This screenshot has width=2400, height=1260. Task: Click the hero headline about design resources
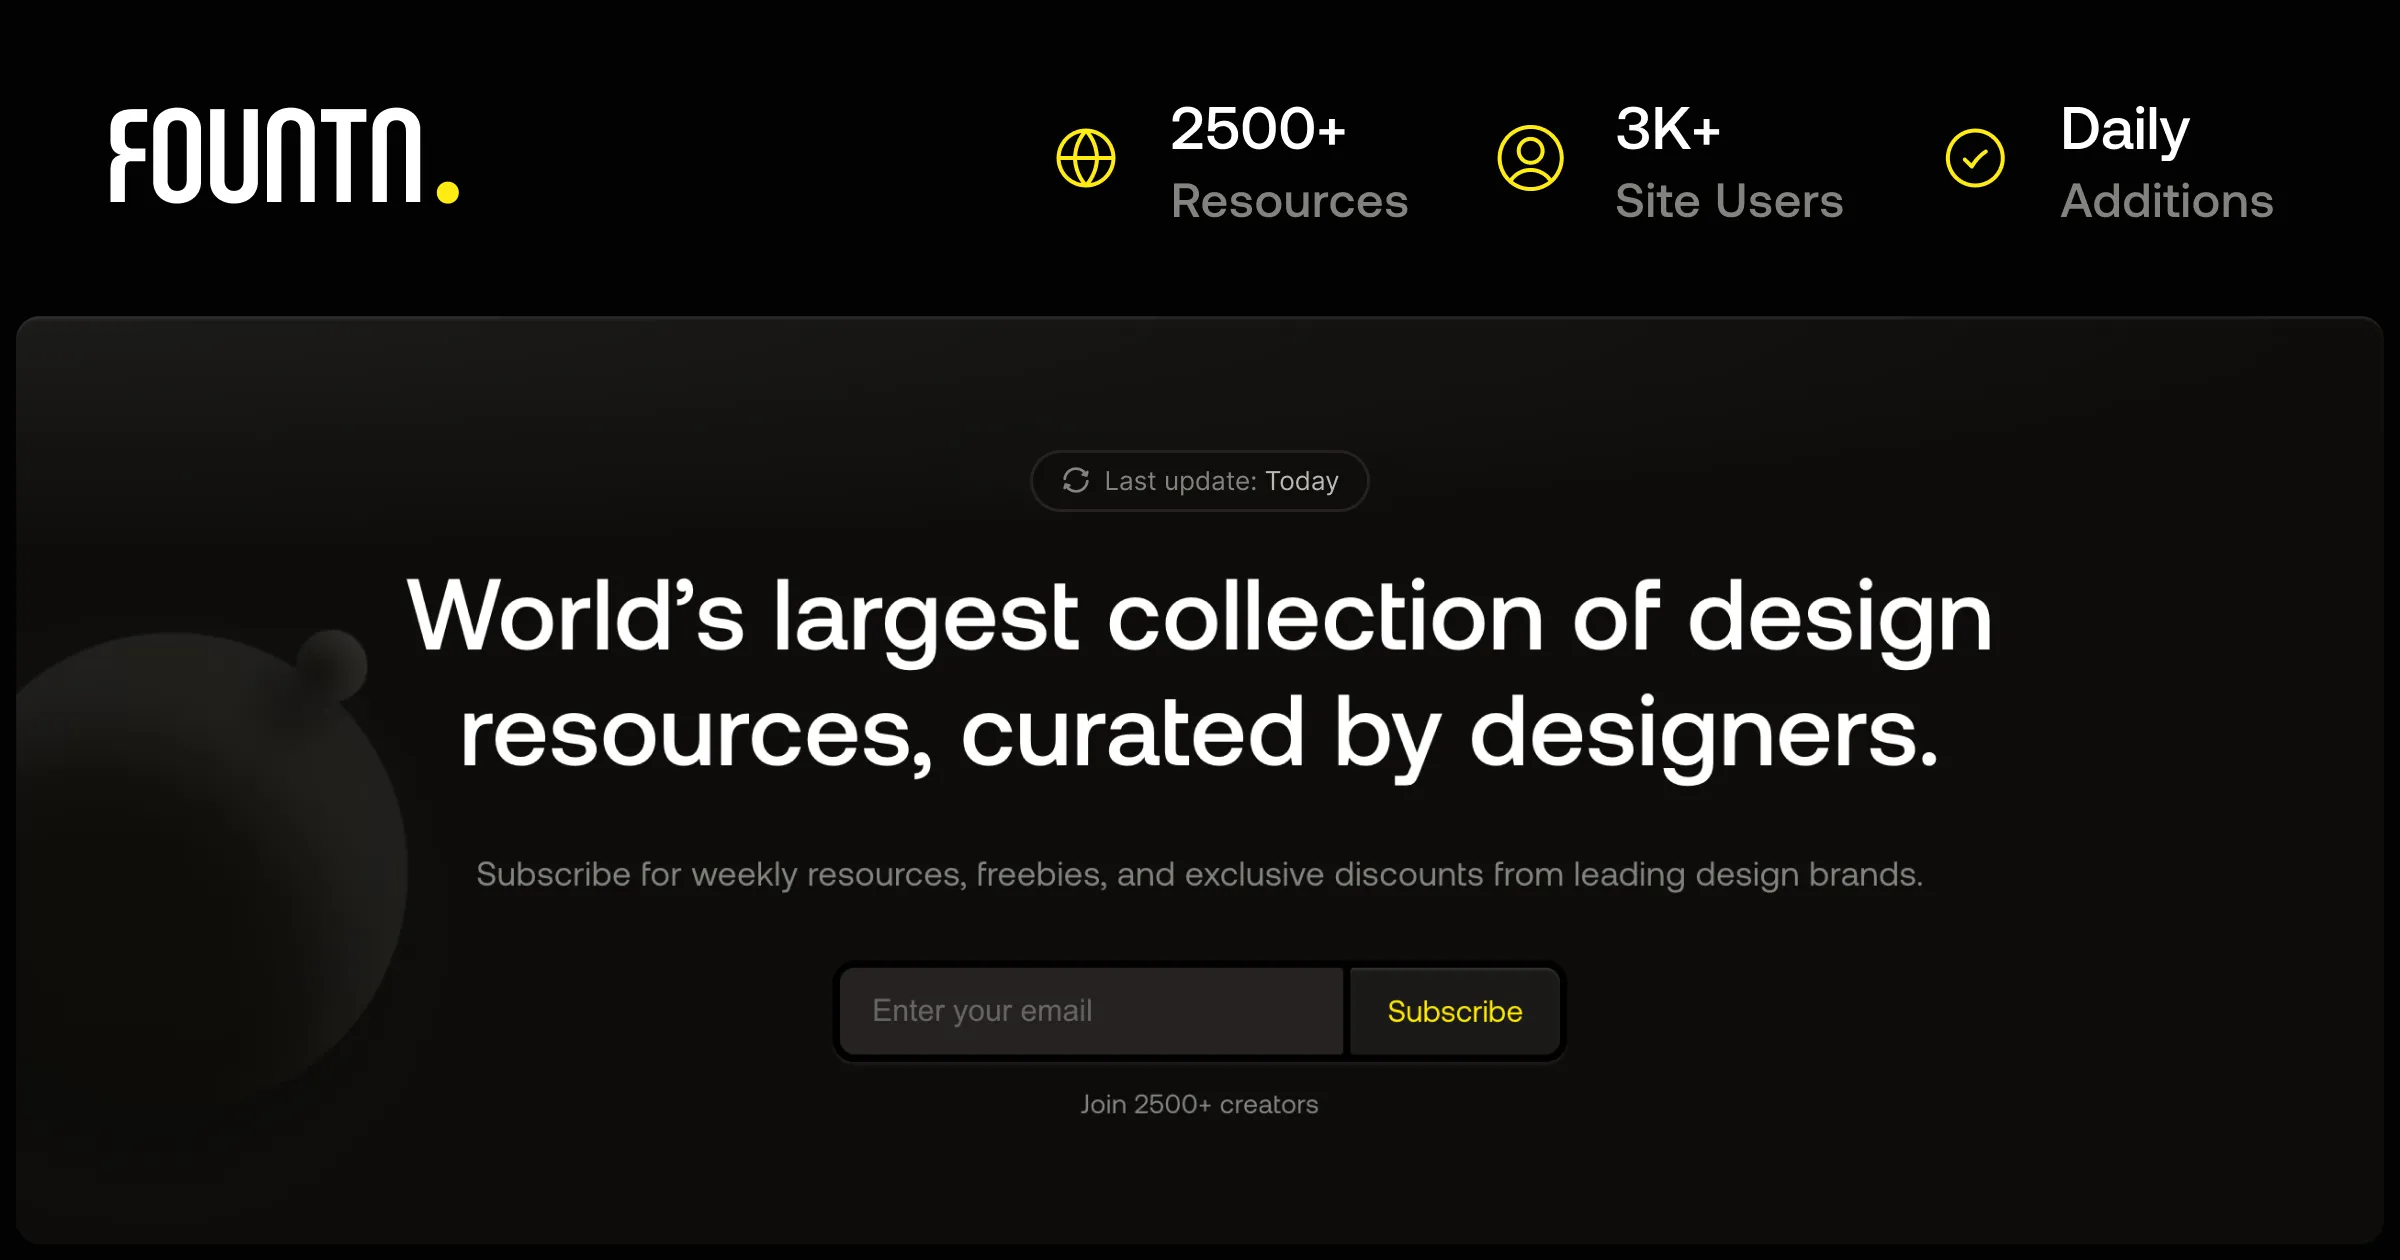pyautogui.click(x=1200, y=675)
